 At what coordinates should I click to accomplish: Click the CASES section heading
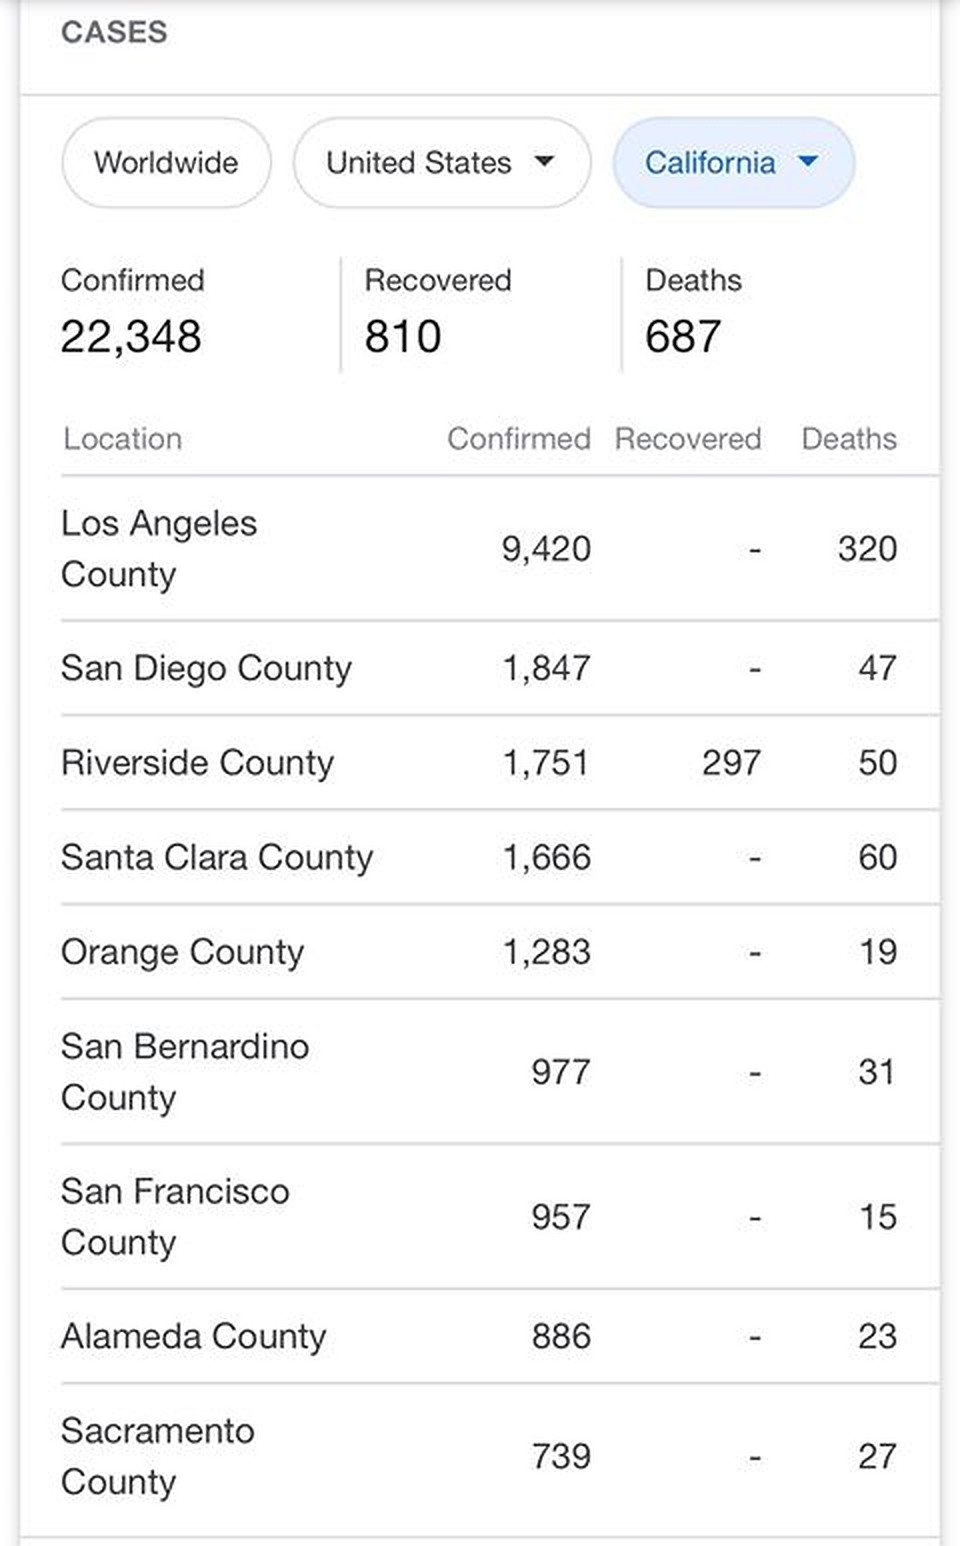[114, 32]
